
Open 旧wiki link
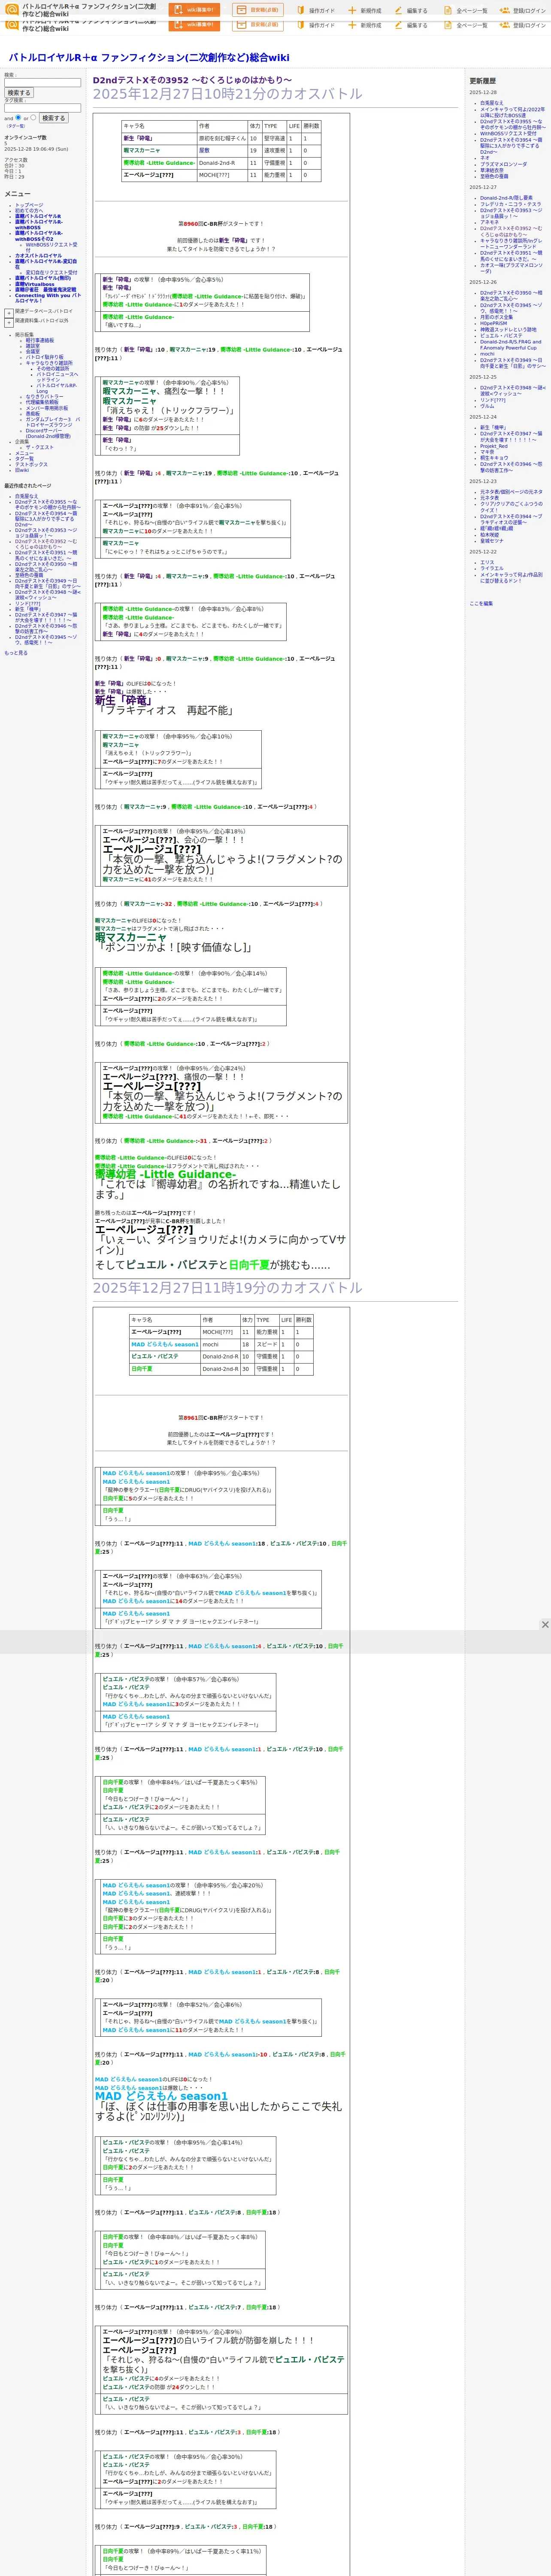(22, 470)
